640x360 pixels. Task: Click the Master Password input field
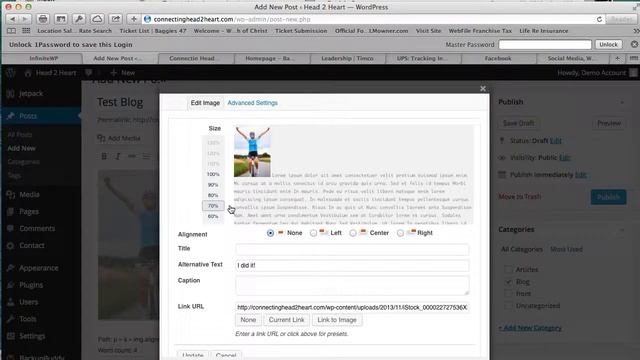(x=545, y=44)
